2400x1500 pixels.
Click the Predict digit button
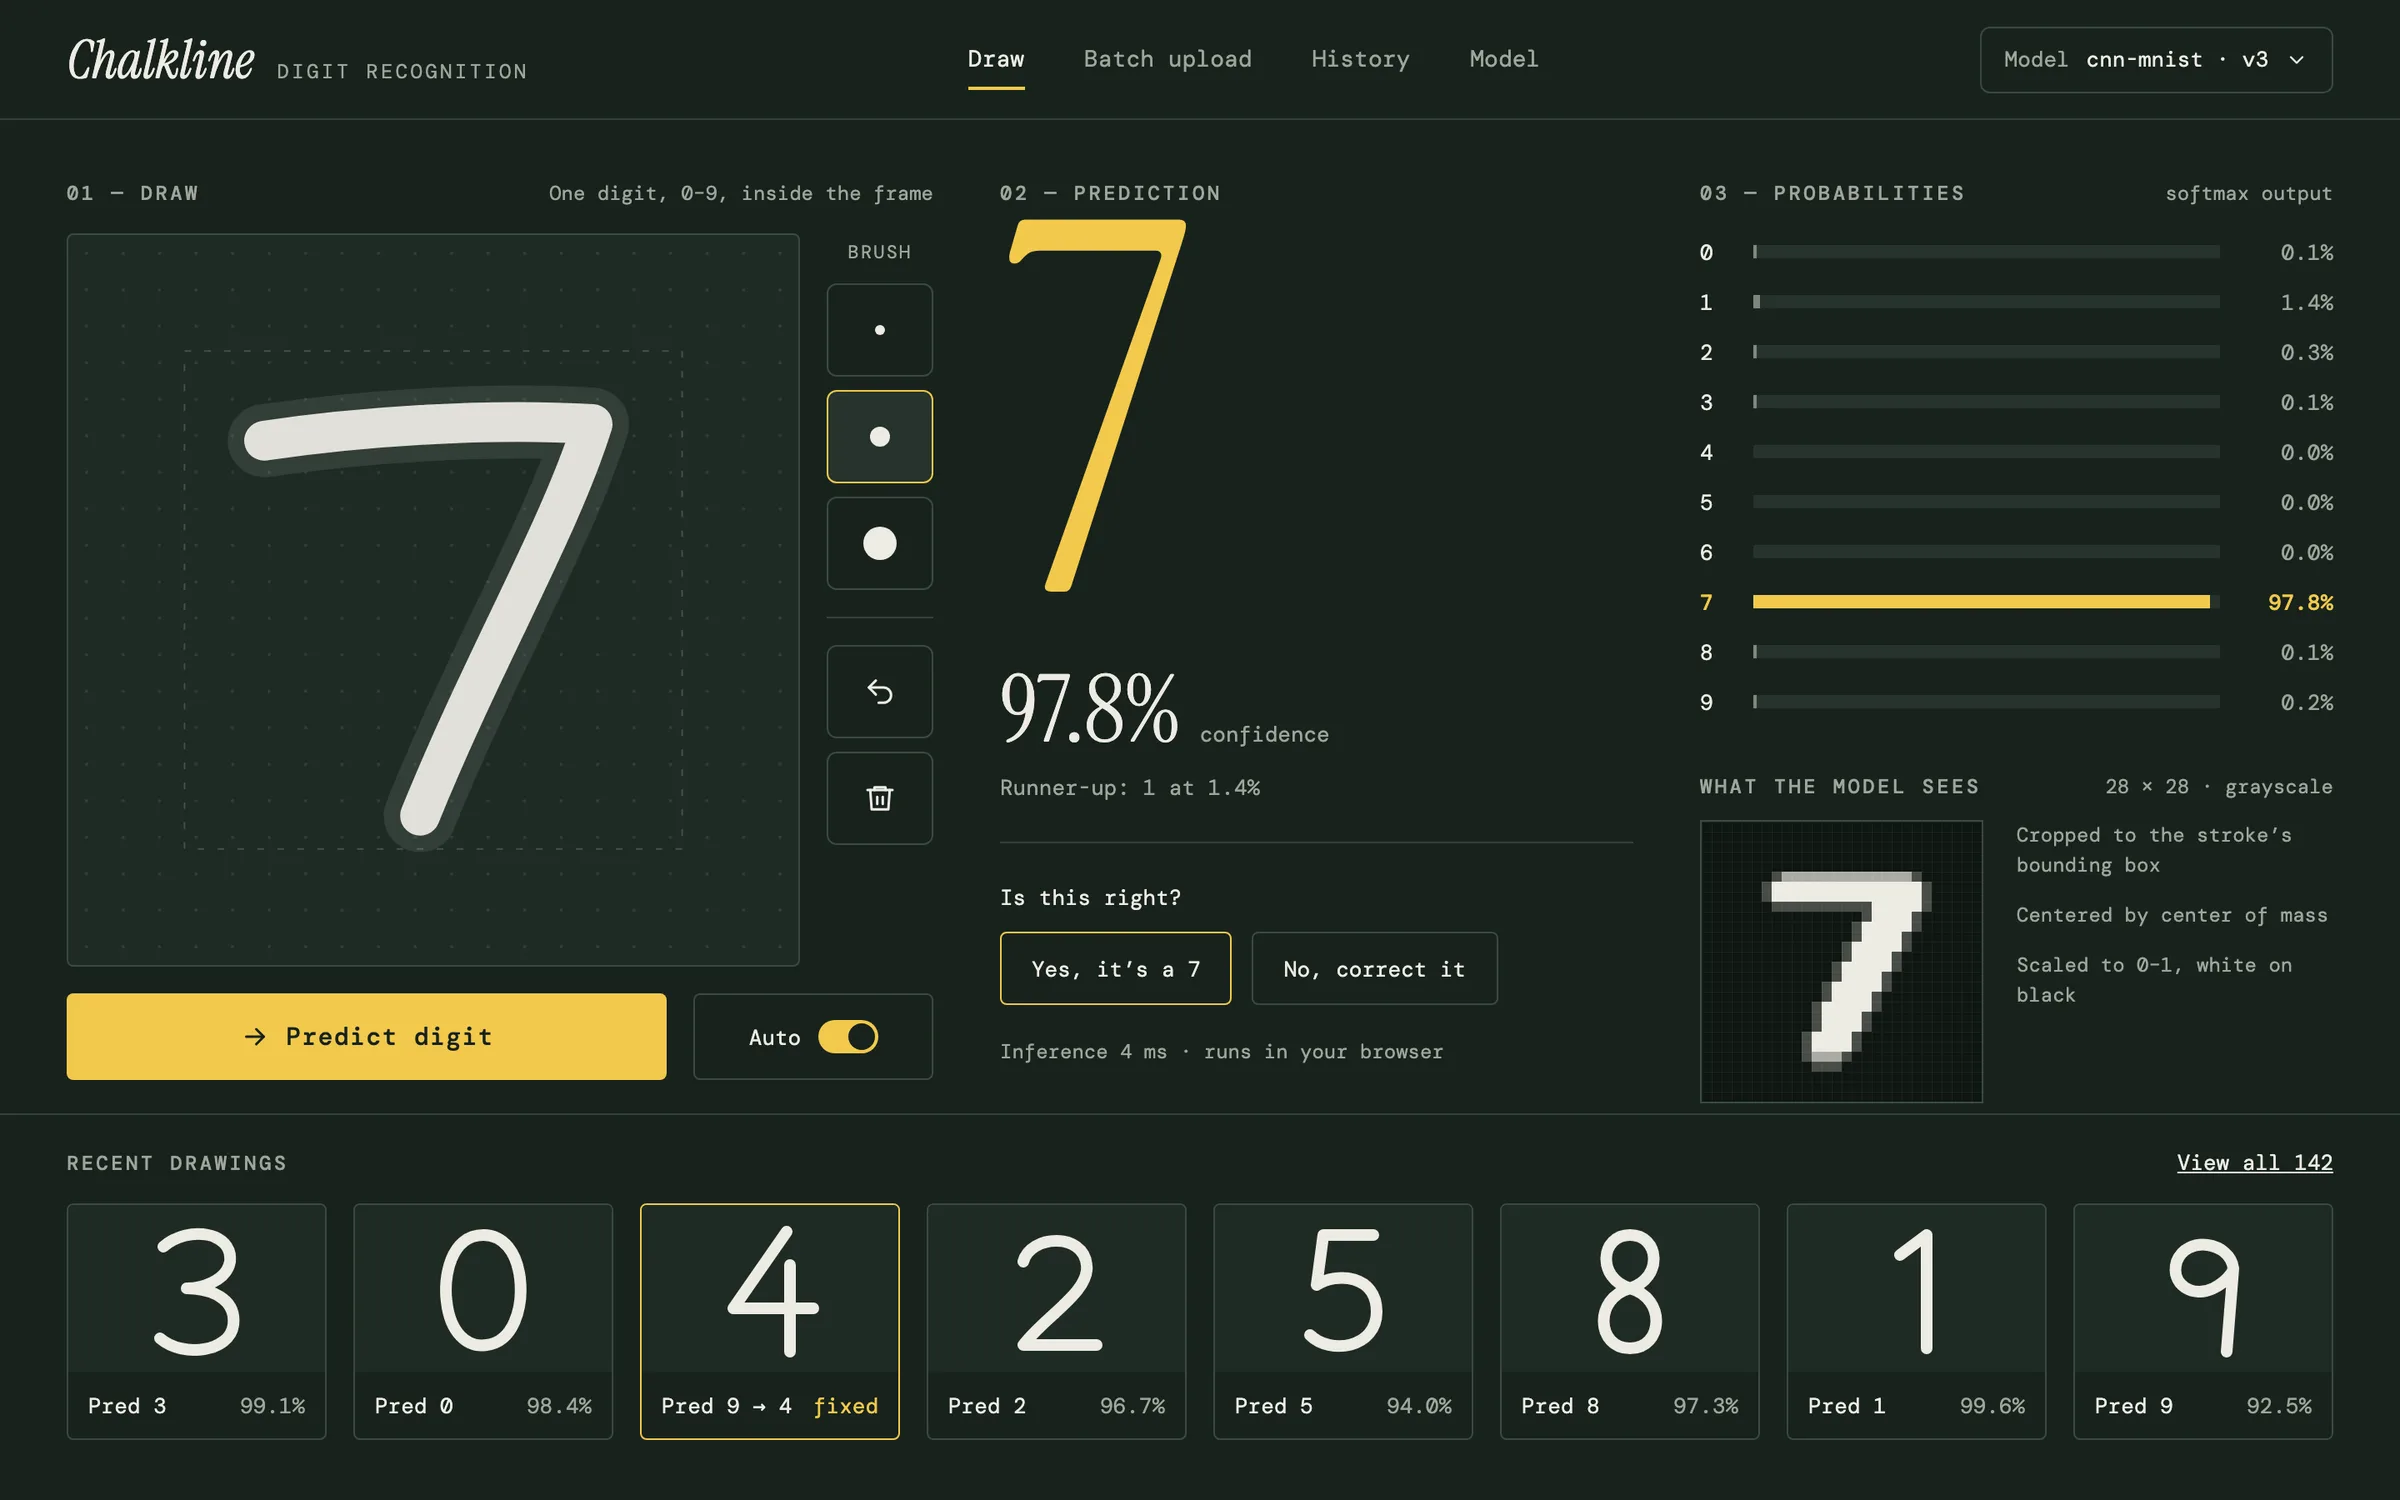click(x=366, y=1037)
